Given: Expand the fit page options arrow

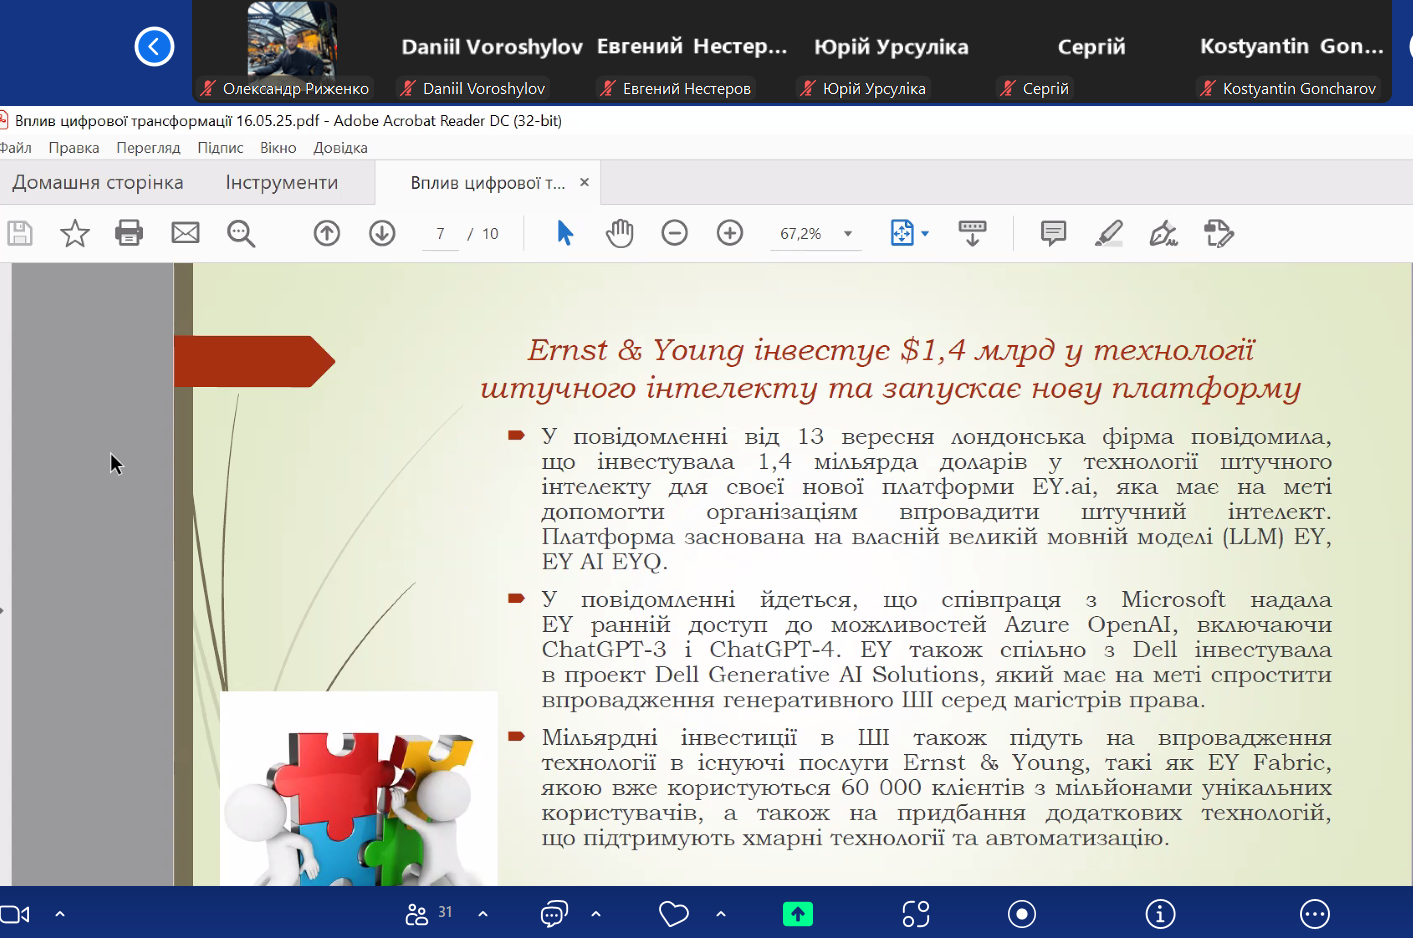Looking at the screenshot, I should tap(925, 234).
